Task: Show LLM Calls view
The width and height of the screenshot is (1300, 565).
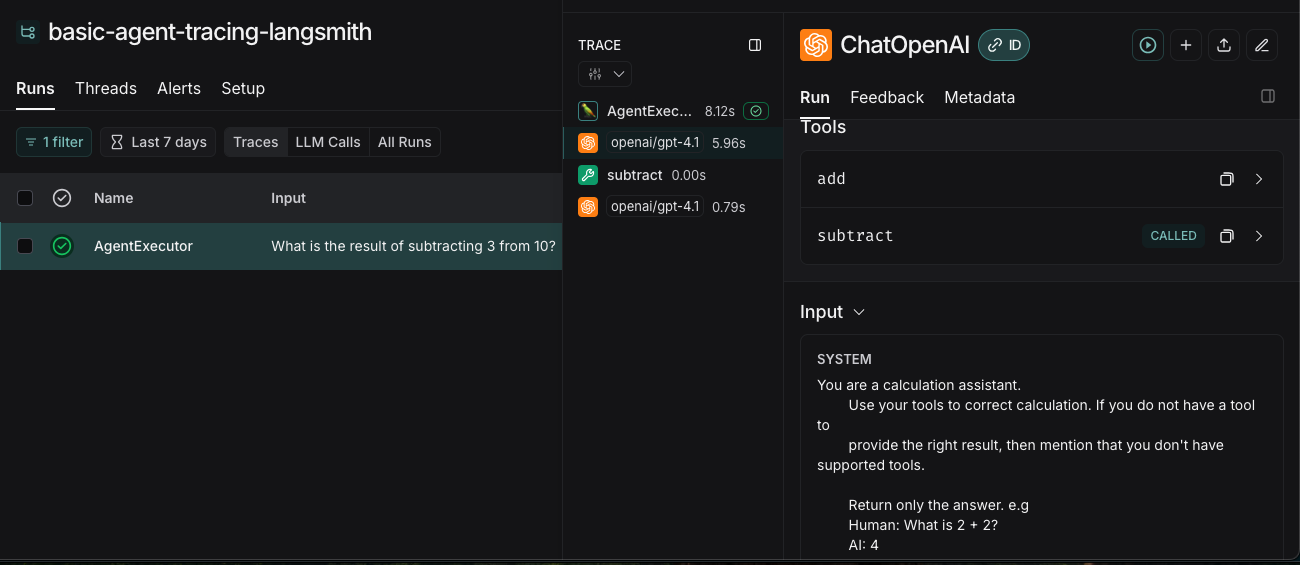Action: (x=328, y=142)
